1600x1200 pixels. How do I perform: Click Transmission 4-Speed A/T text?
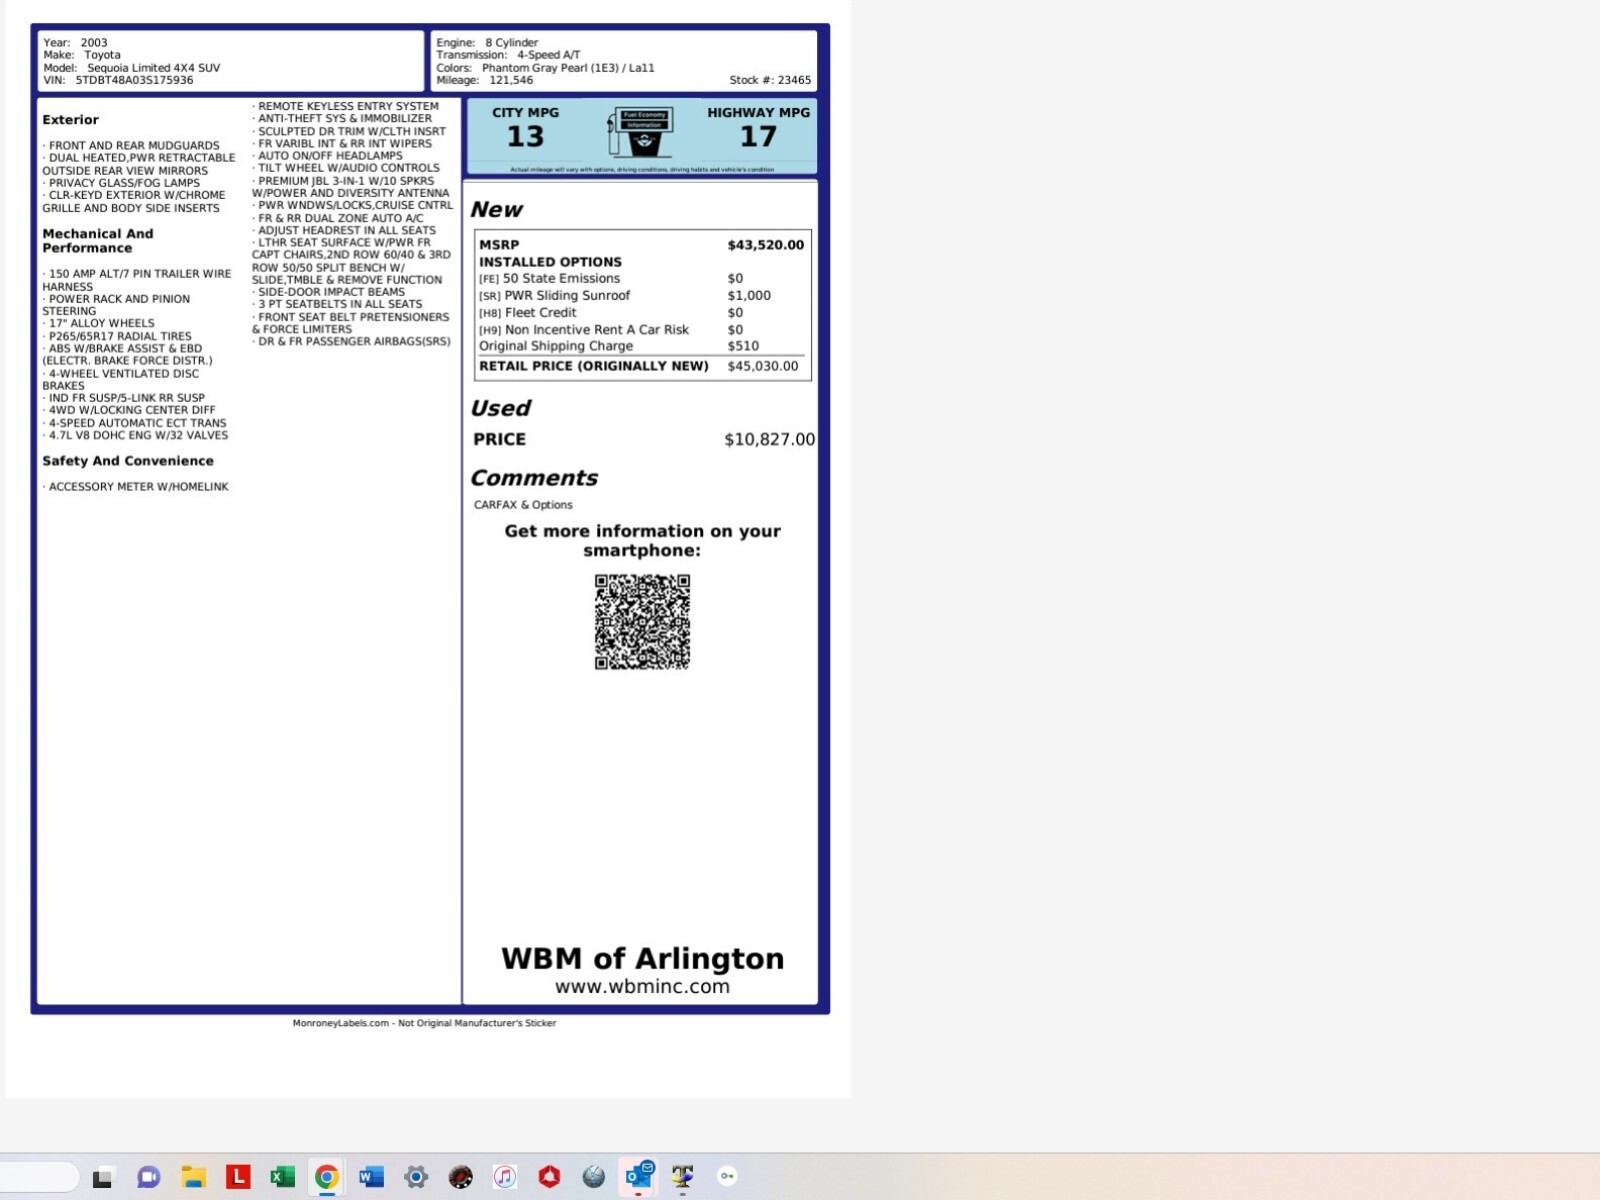[508, 55]
